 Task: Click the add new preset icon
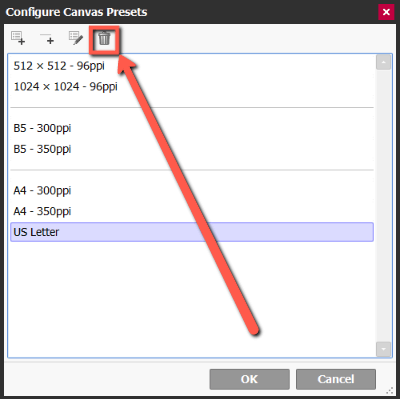click(x=18, y=38)
